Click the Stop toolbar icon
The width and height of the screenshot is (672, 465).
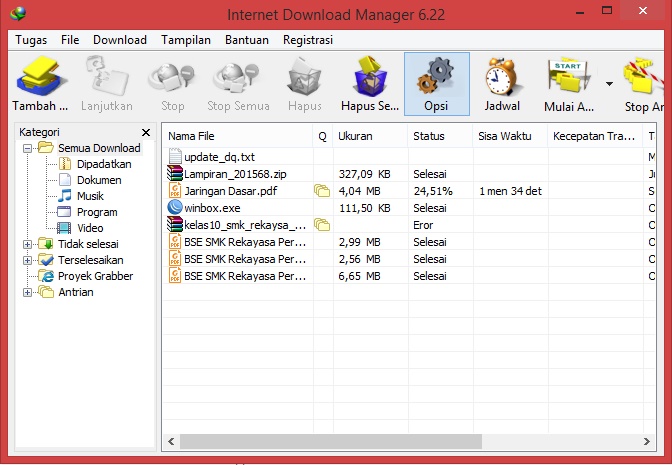[172, 76]
